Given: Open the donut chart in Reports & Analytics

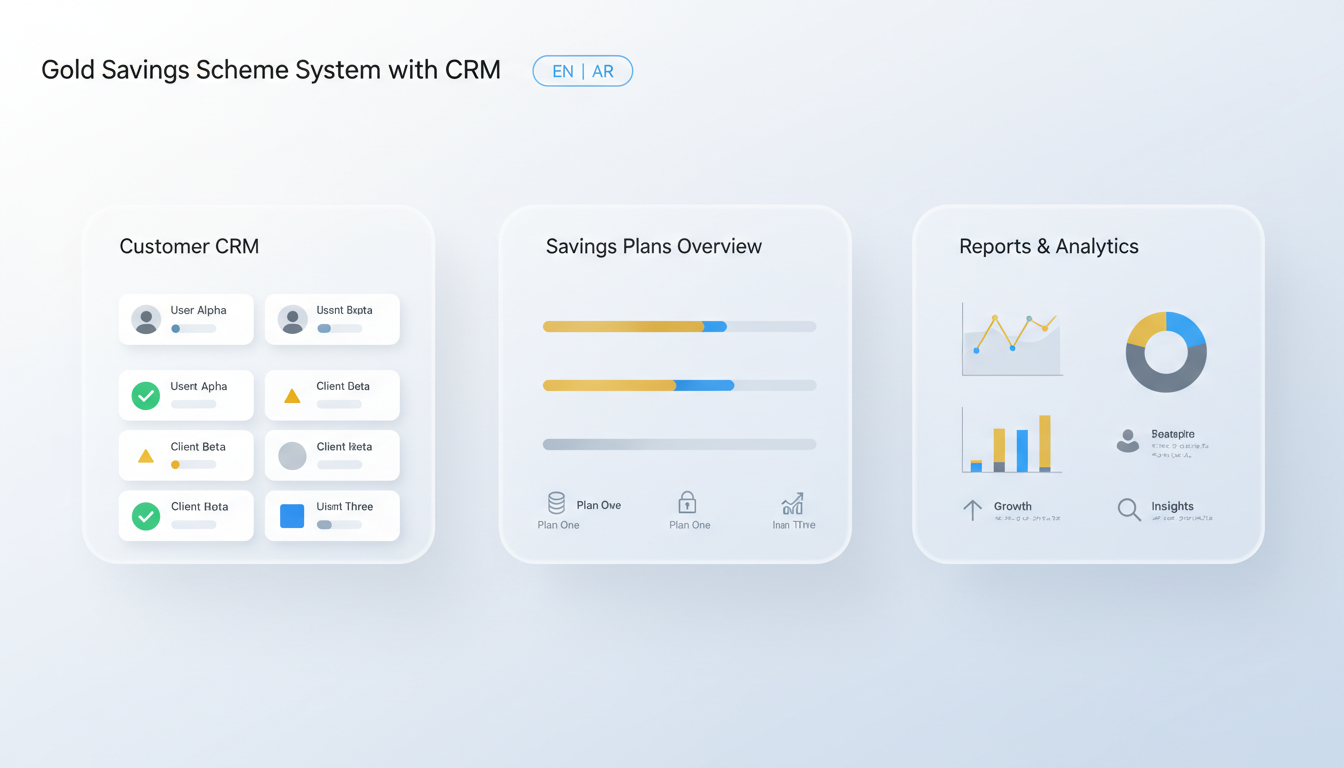Looking at the screenshot, I should pyautogui.click(x=1166, y=351).
